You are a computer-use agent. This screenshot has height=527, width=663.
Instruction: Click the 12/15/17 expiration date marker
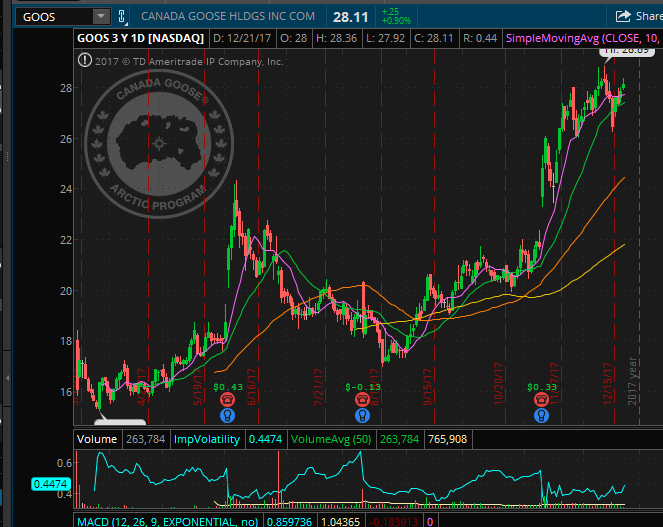click(x=607, y=383)
